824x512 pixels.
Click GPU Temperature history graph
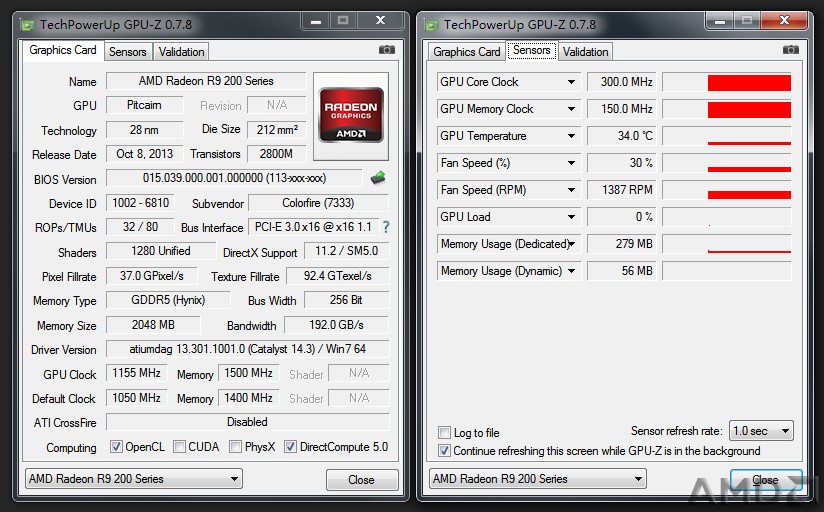coord(727,136)
